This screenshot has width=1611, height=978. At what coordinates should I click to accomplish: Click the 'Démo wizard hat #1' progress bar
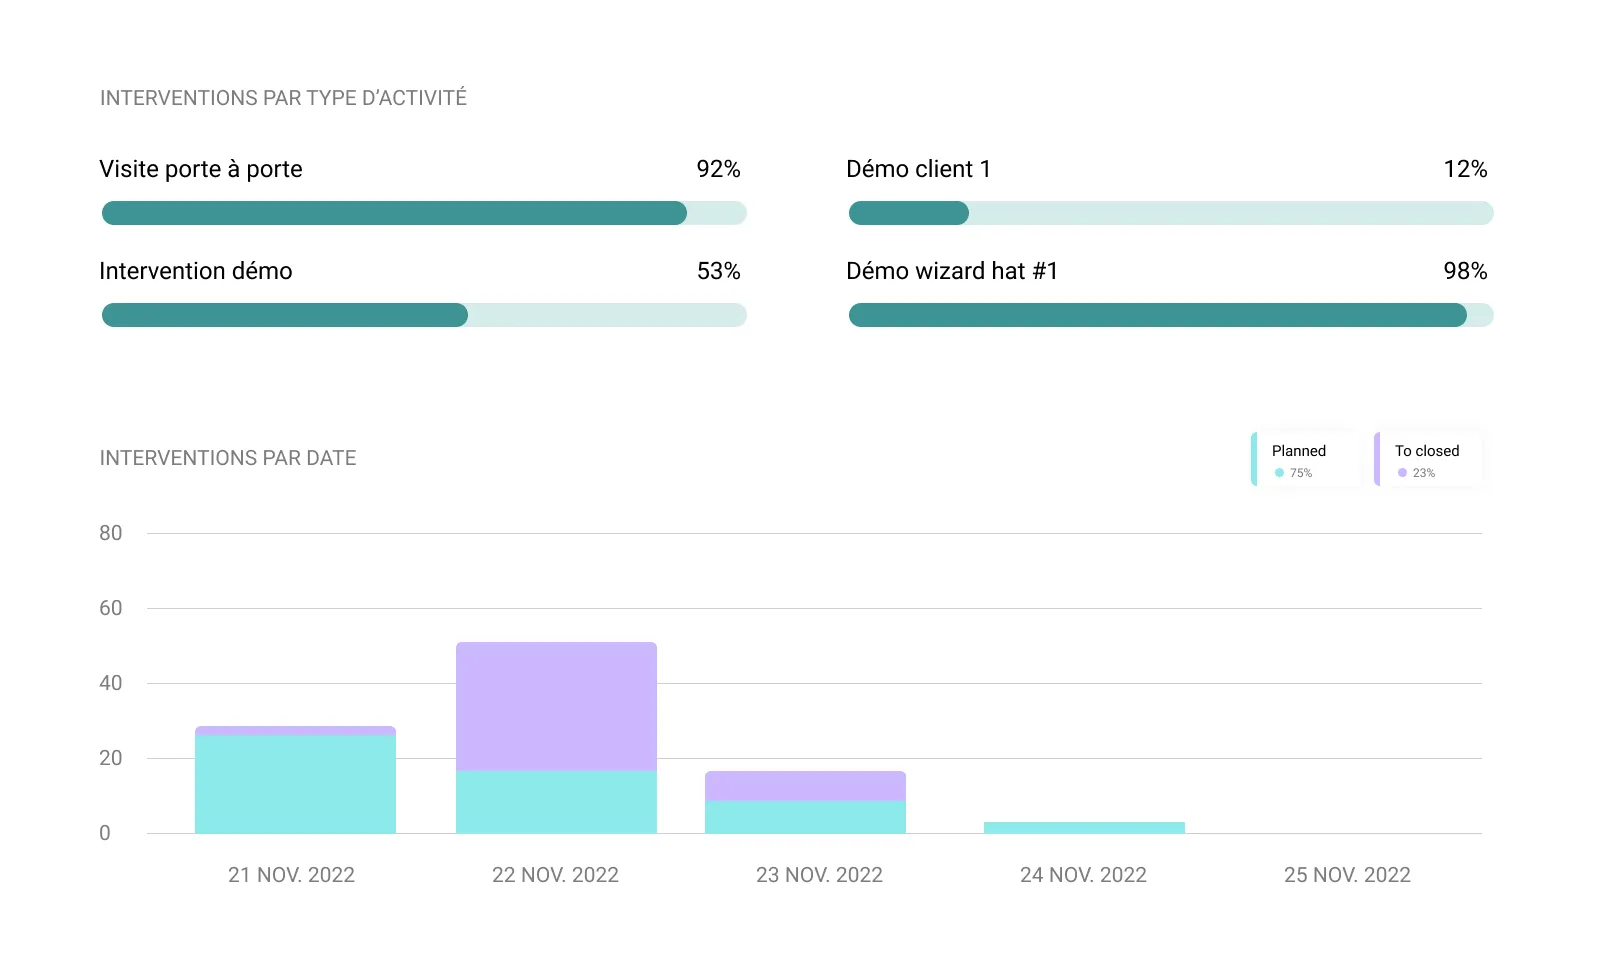coord(1170,315)
